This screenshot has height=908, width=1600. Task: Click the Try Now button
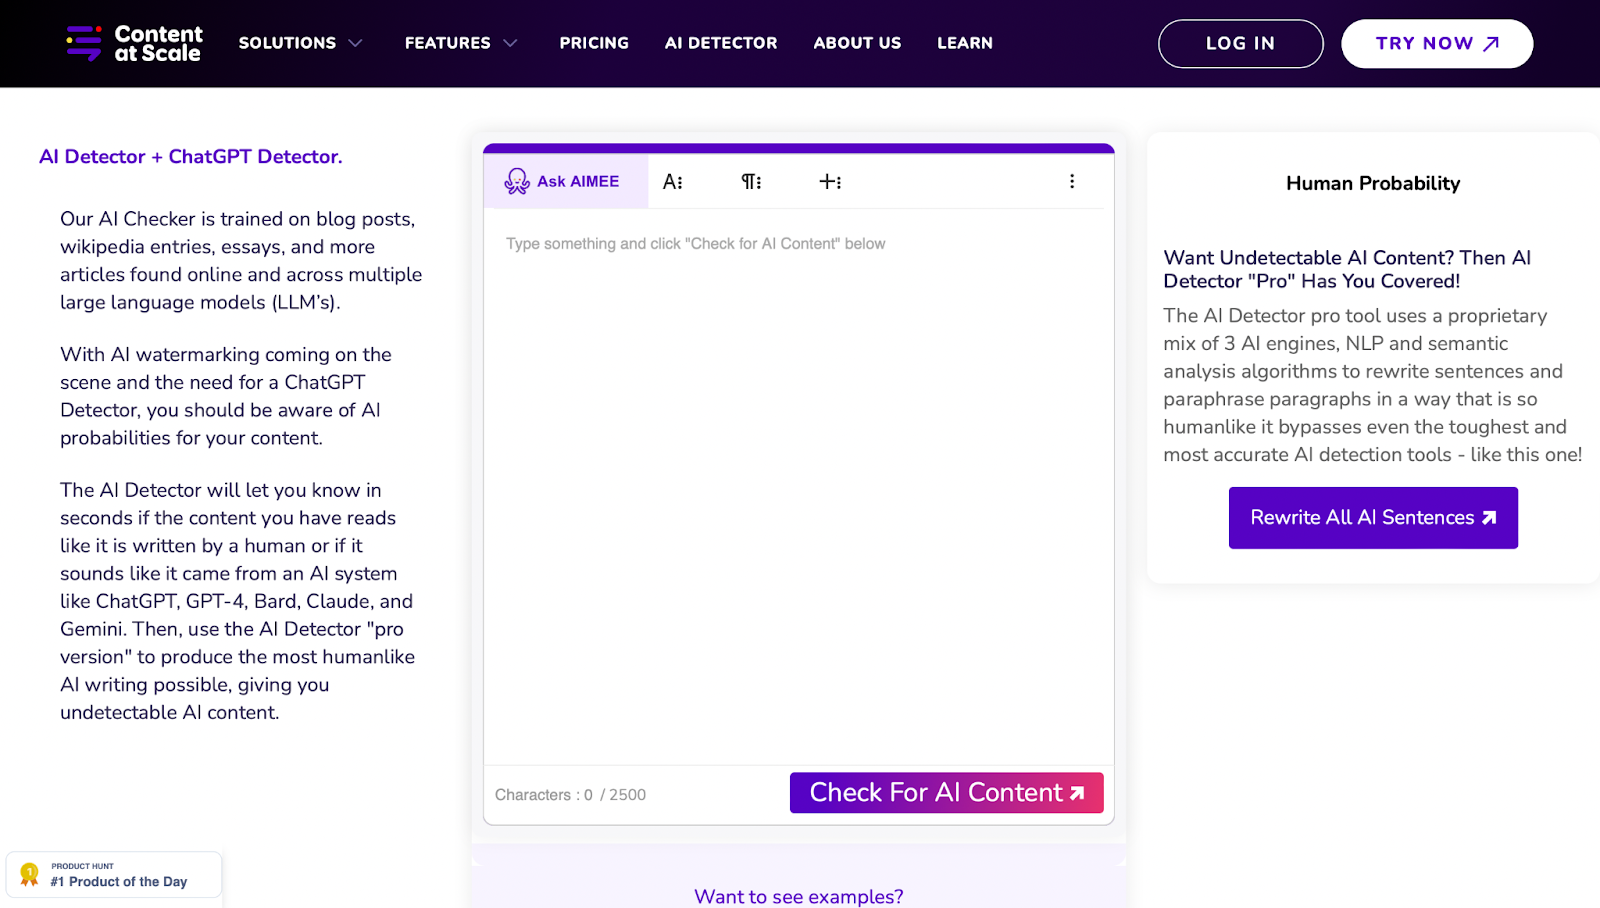[1437, 44]
